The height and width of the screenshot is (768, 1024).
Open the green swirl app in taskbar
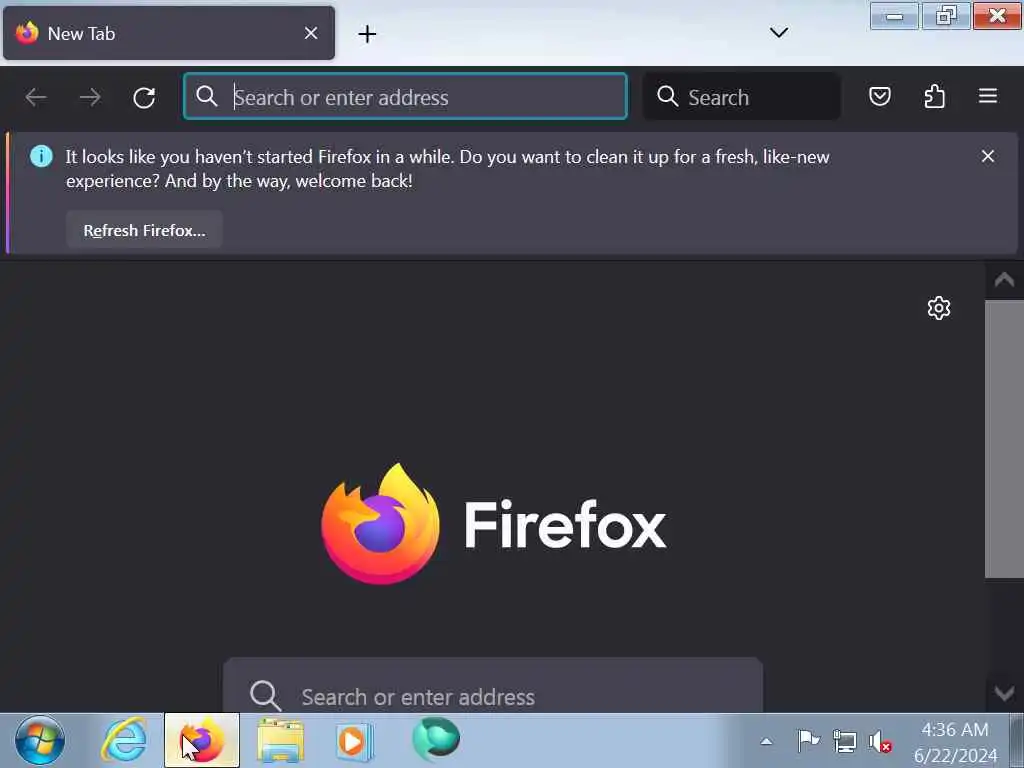tap(436, 740)
